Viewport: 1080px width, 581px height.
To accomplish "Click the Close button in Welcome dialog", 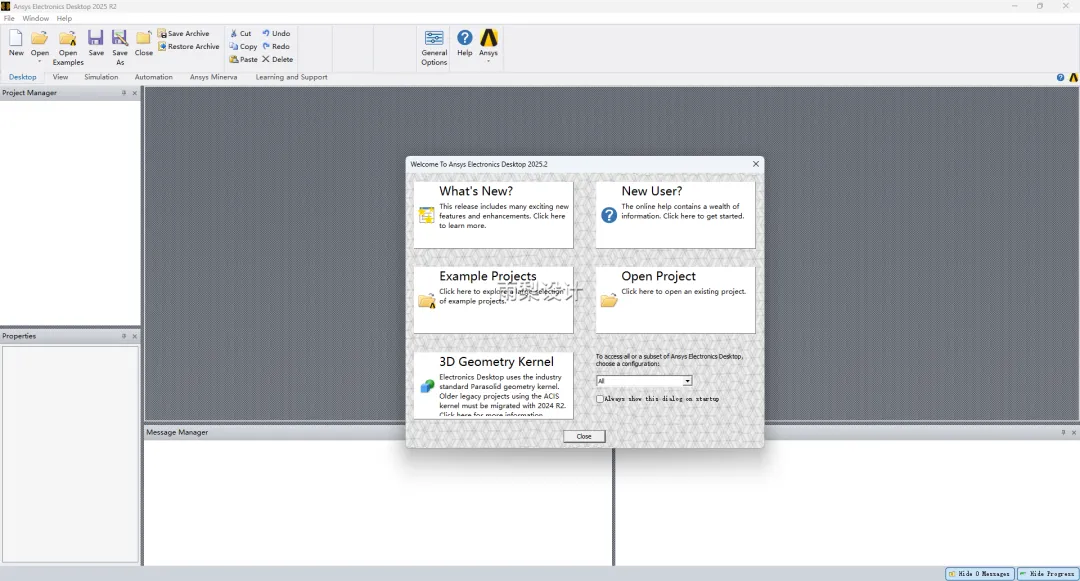I will point(584,436).
